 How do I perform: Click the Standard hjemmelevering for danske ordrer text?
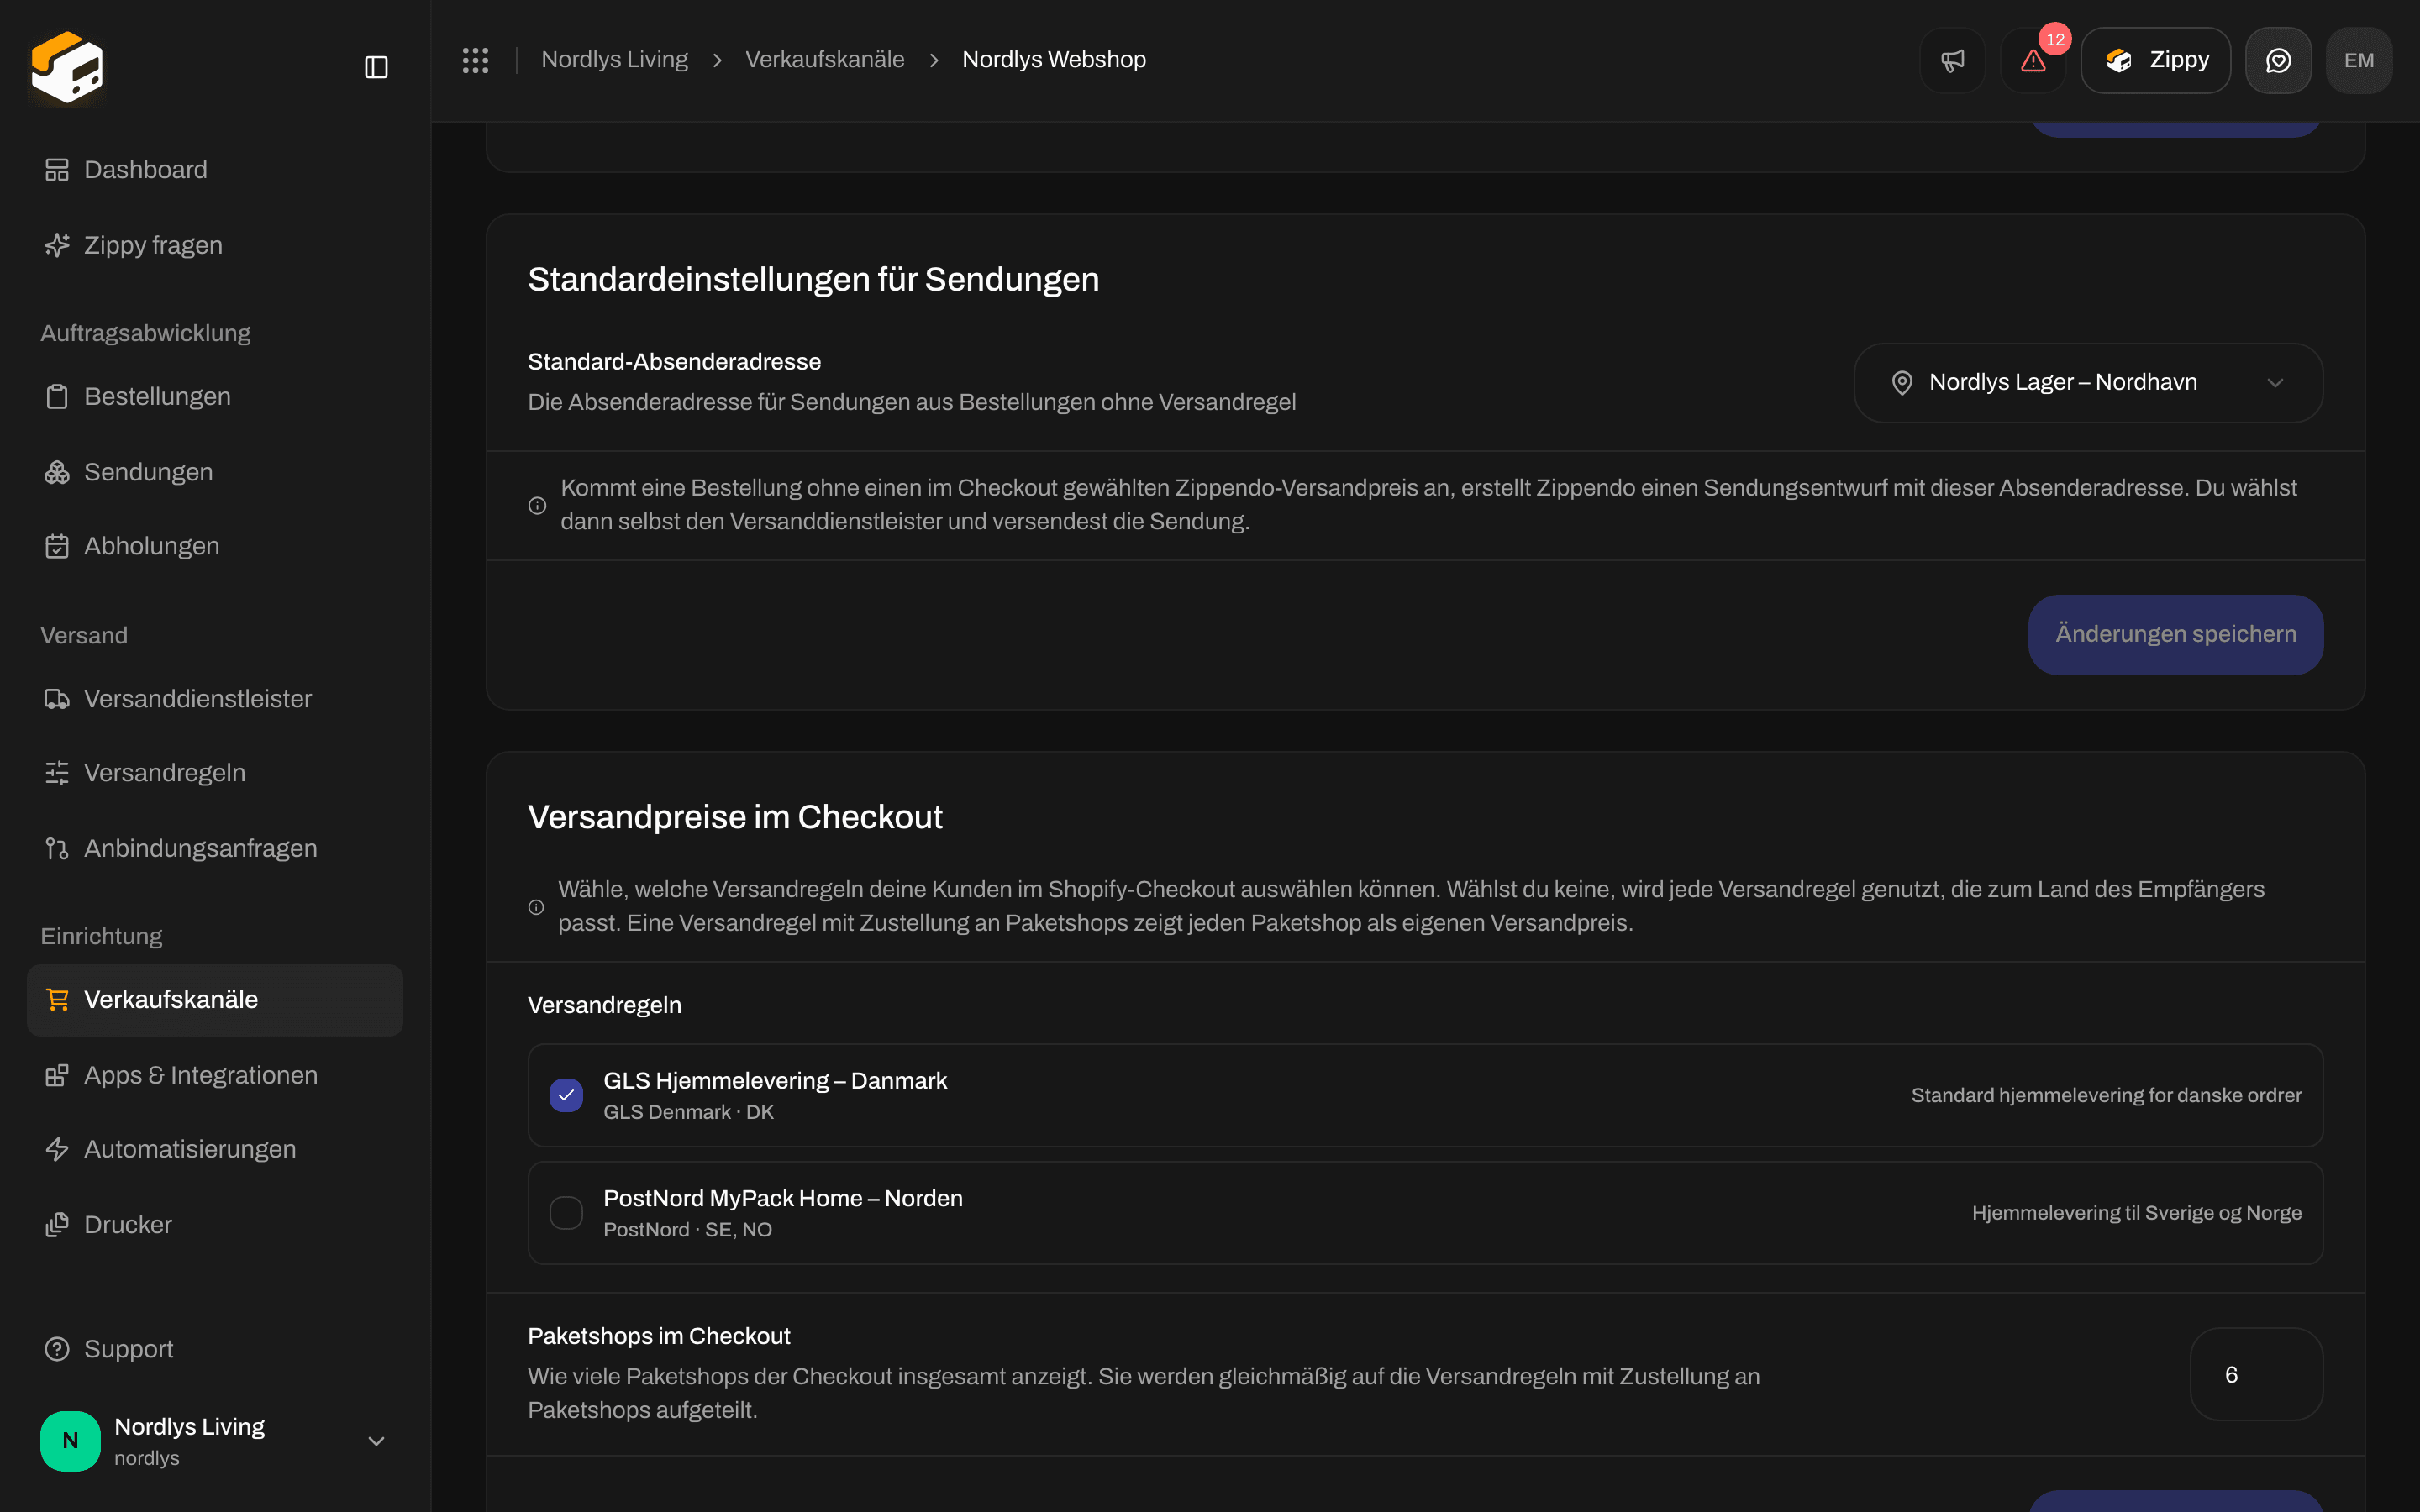pyautogui.click(x=2106, y=1096)
